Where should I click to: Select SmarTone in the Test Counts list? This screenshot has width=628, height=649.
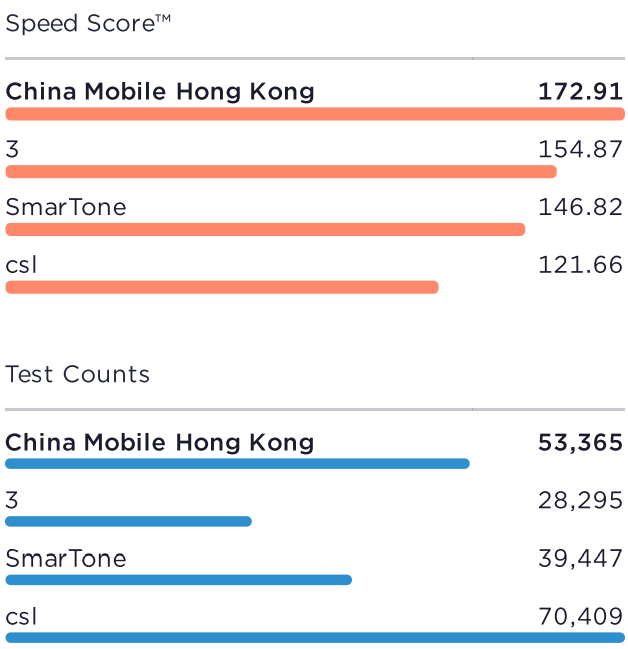point(66,558)
